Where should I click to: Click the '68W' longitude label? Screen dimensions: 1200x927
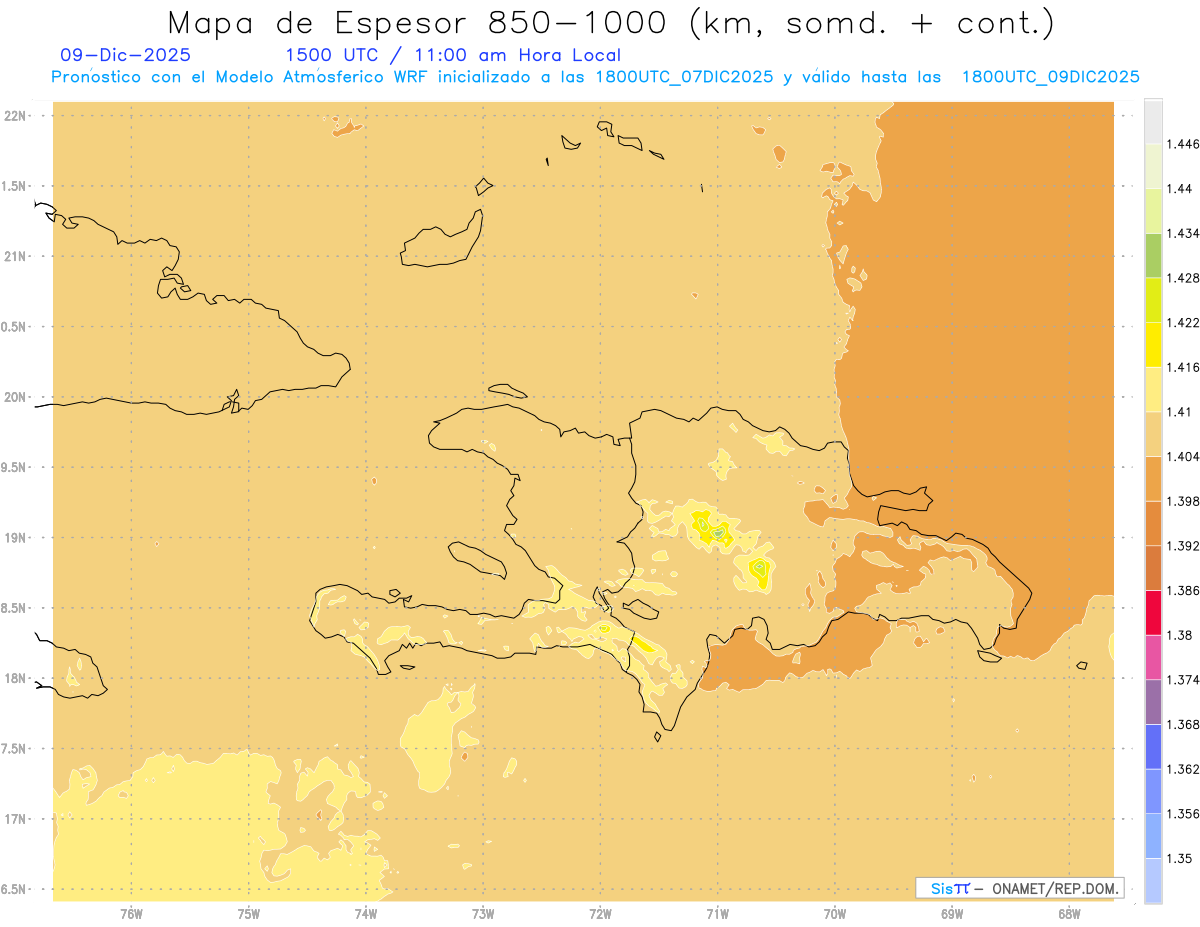tap(1069, 914)
